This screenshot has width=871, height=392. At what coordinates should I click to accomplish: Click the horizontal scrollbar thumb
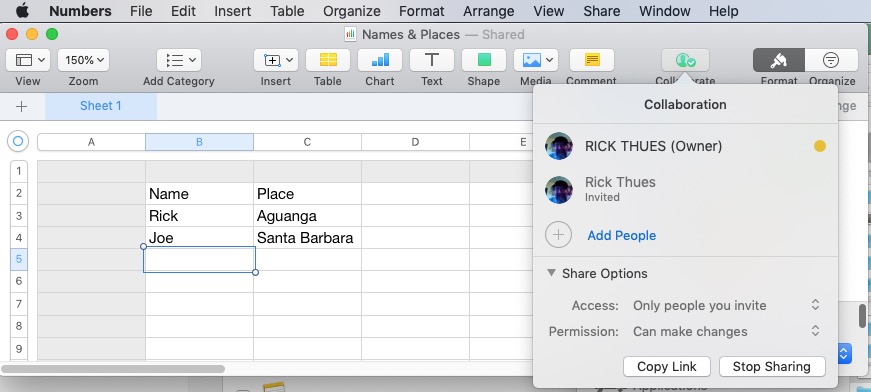pos(113,369)
